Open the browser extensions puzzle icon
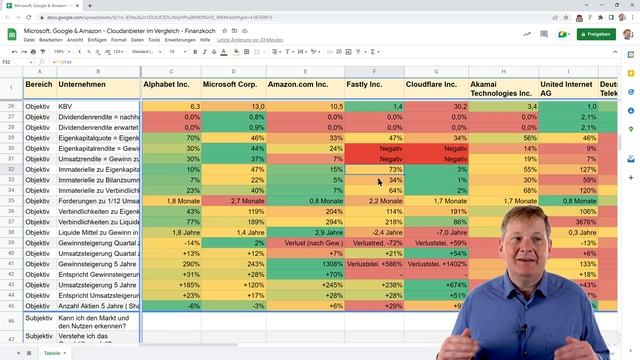640x360 pixels. pyautogui.click(x=600, y=18)
